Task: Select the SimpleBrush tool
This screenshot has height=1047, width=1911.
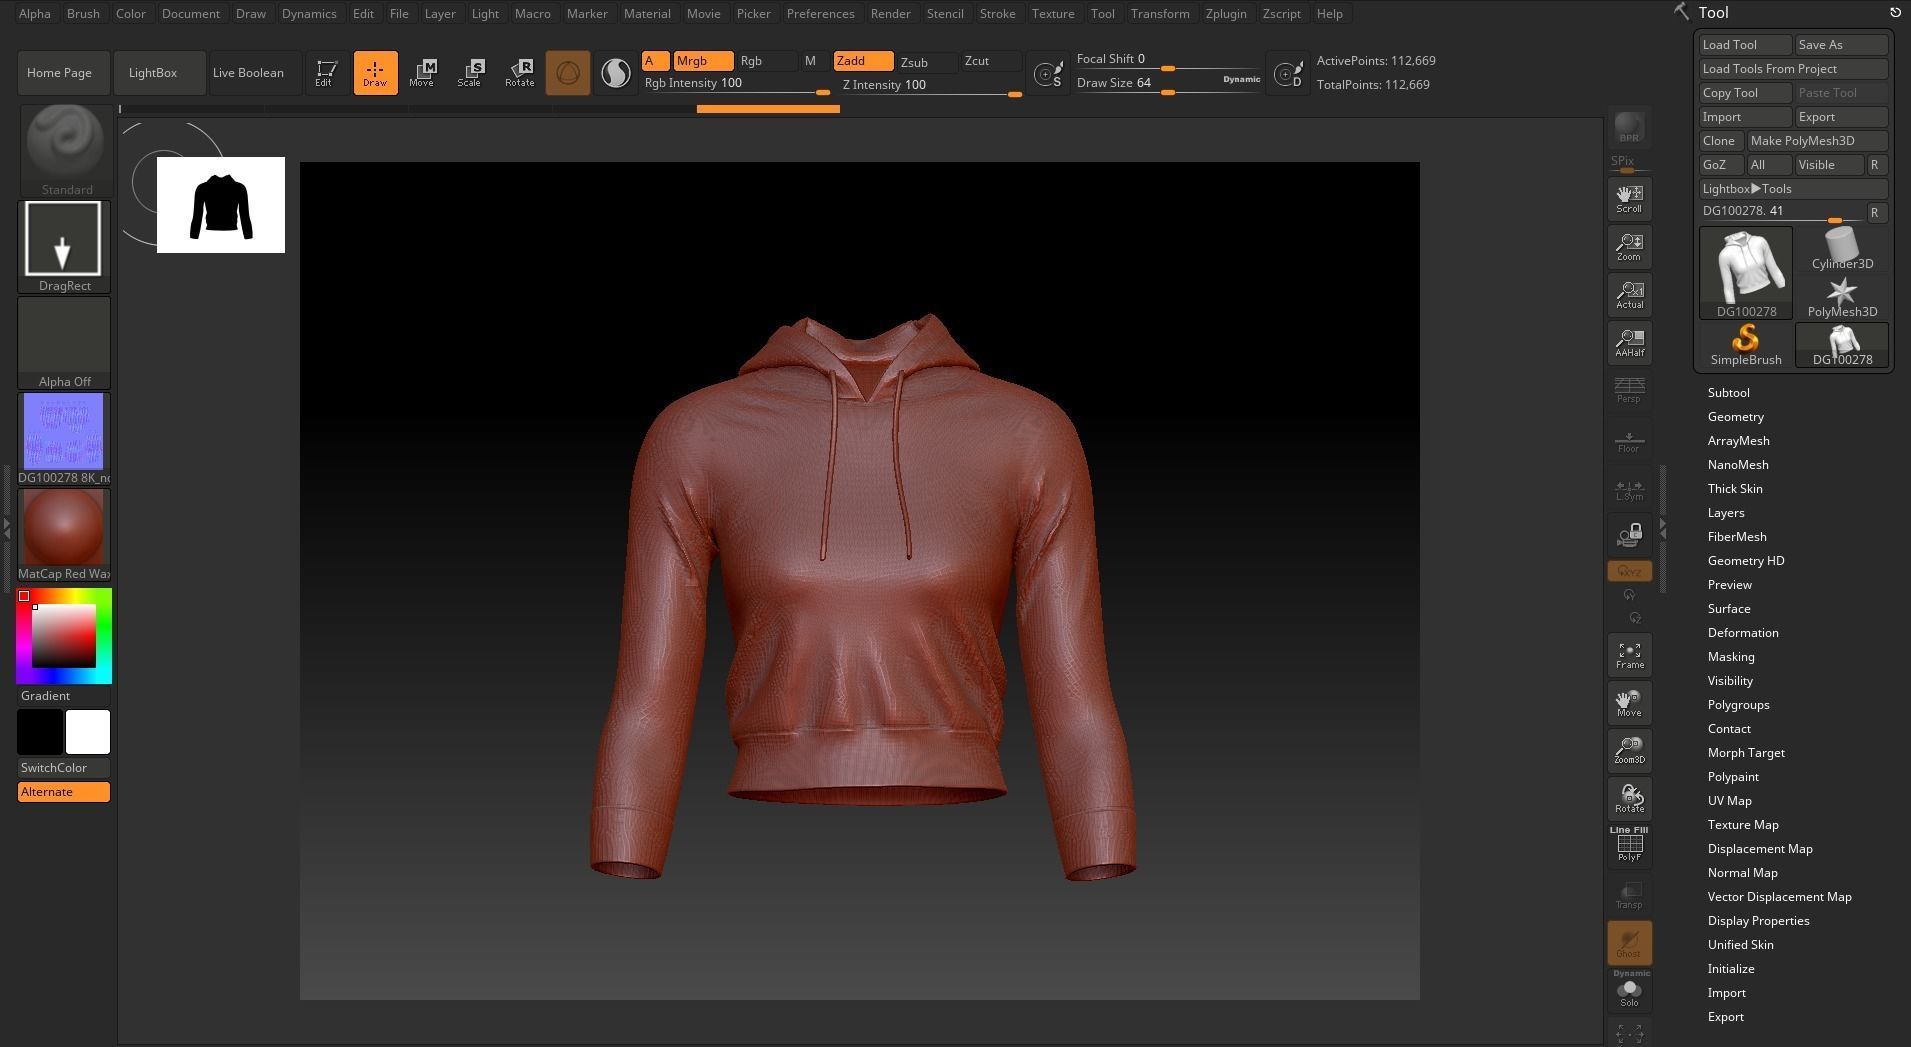Action: click(x=1746, y=345)
